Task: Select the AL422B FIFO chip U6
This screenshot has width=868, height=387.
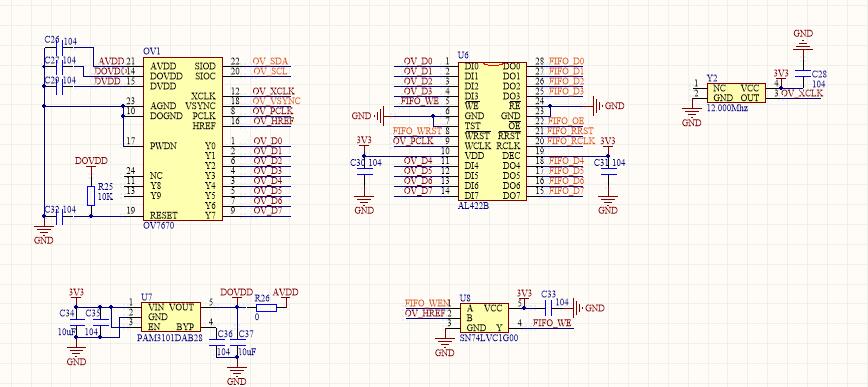Action: coord(492,131)
